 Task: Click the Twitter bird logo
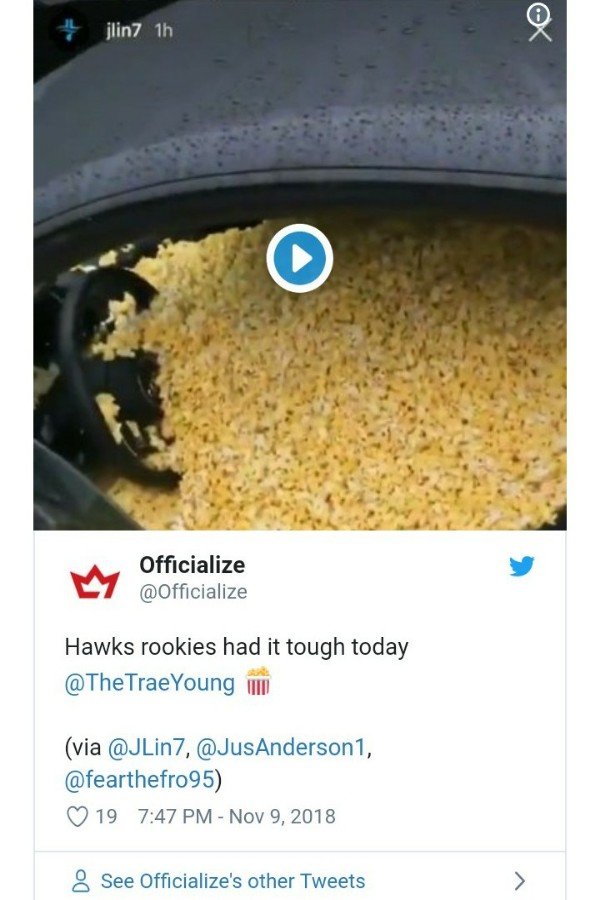coord(521,566)
